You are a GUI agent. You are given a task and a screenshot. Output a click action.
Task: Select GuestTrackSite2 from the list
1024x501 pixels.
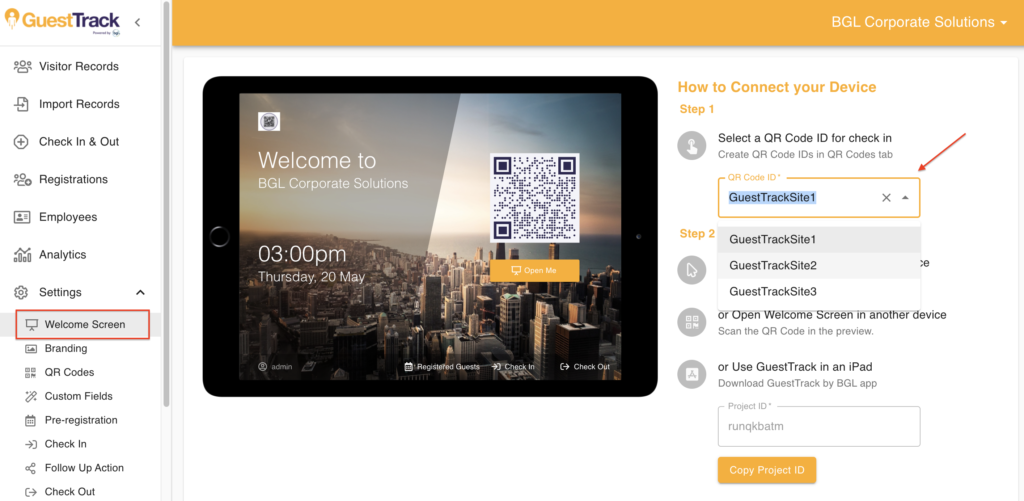(x=773, y=265)
